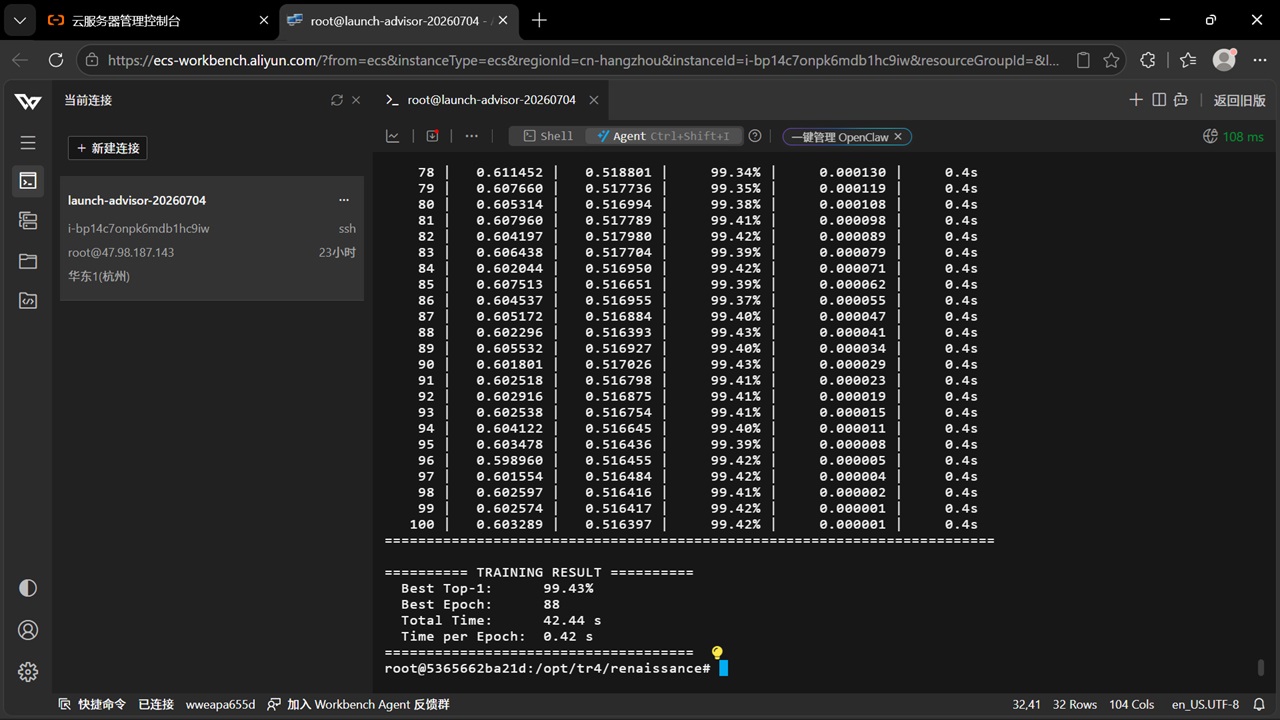Open more options for launch-advisor-20260704 connection
Screen dimensions: 1280x720
[344, 200]
